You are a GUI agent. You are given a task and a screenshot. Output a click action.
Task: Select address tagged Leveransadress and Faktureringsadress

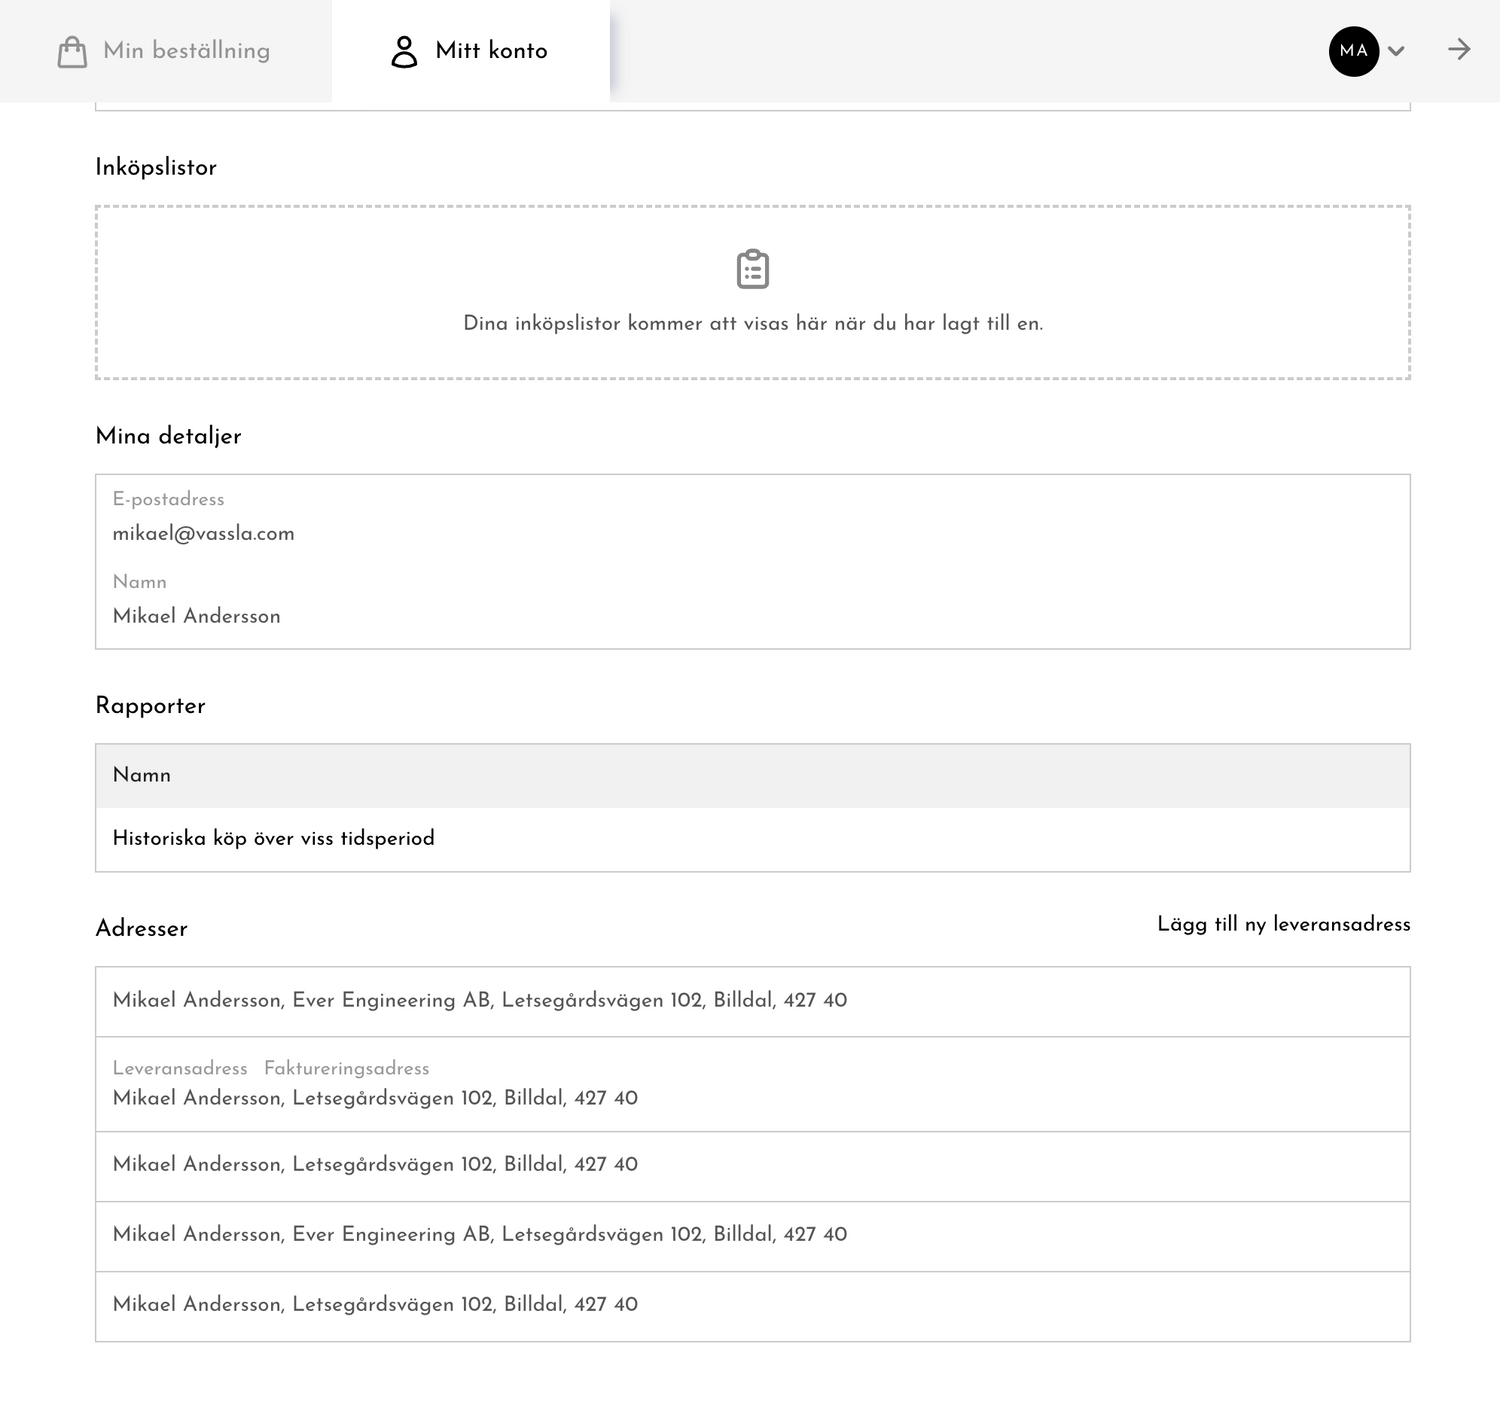(x=375, y=1098)
